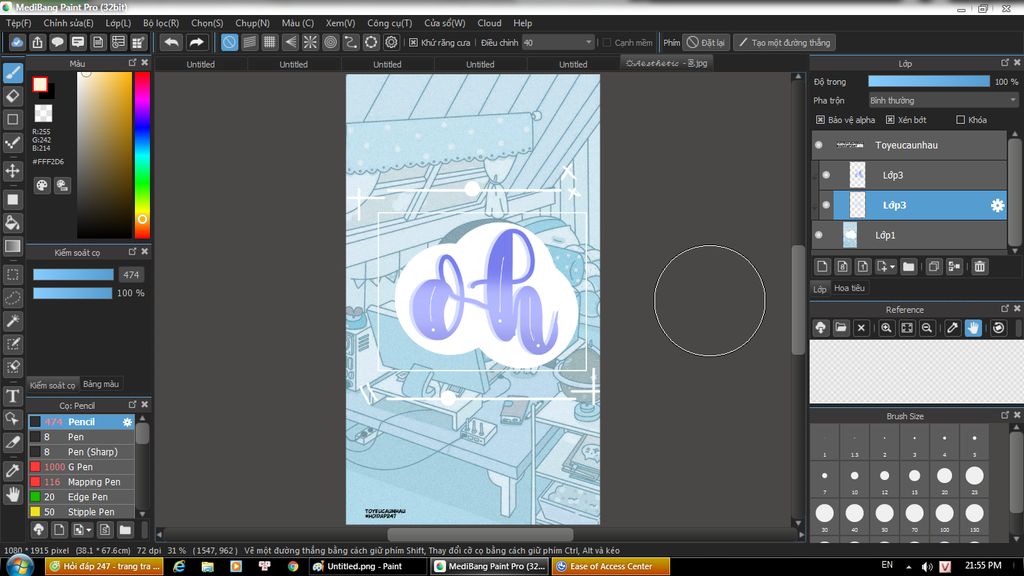Screen dimensions: 1024x576
Task: Zoom out on the Reference panel
Action: coord(927,328)
